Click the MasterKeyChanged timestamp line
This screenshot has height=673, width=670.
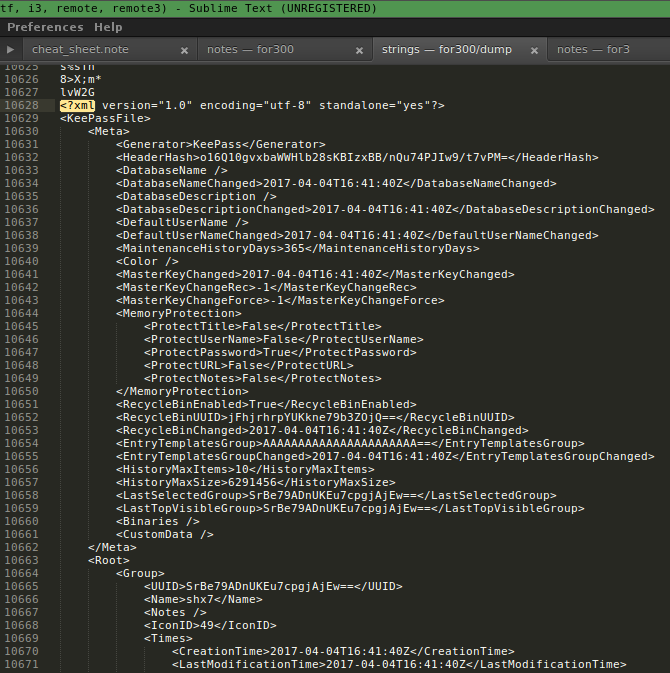tap(315, 274)
